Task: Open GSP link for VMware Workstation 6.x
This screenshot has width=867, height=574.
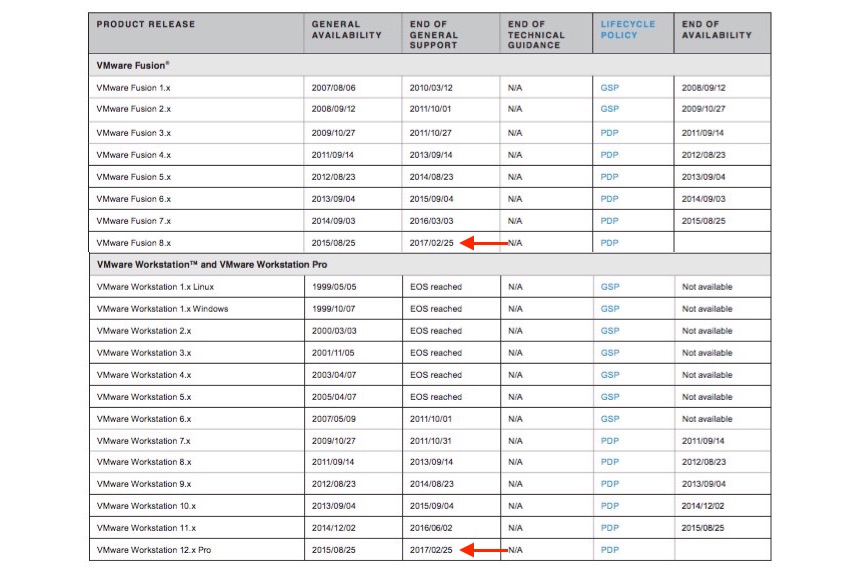Action: (x=610, y=419)
